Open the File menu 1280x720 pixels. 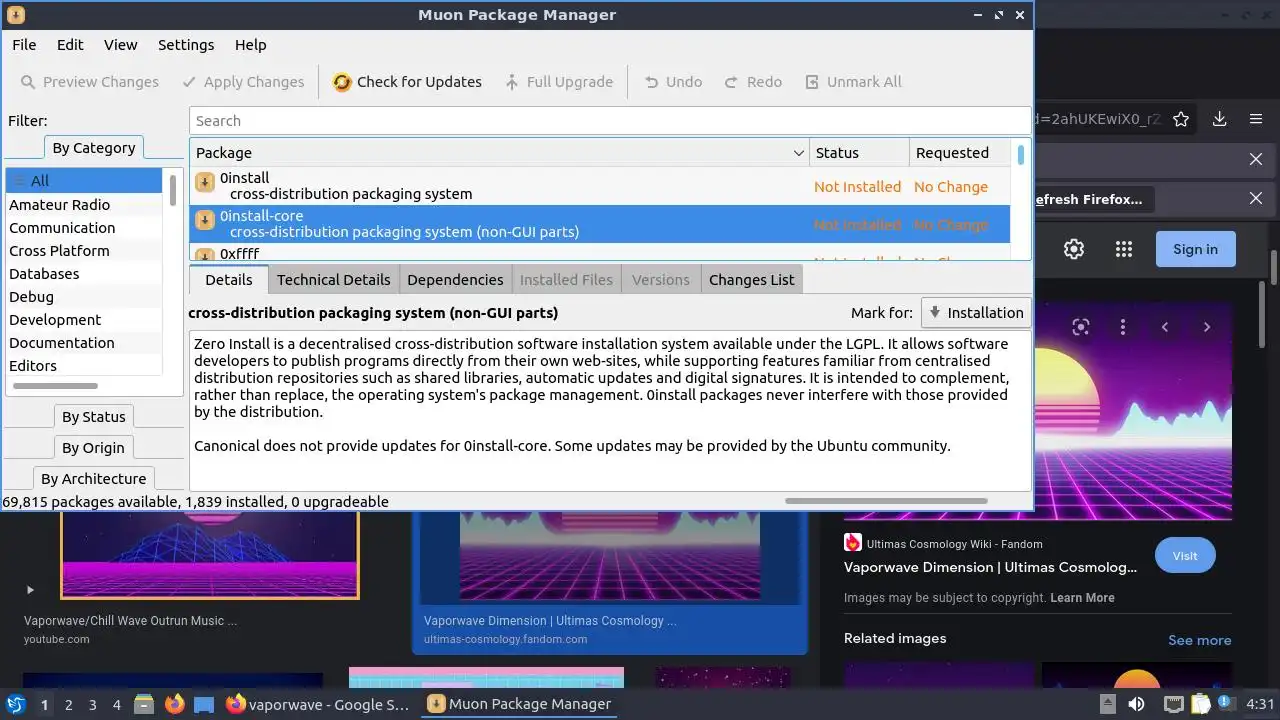point(24,45)
